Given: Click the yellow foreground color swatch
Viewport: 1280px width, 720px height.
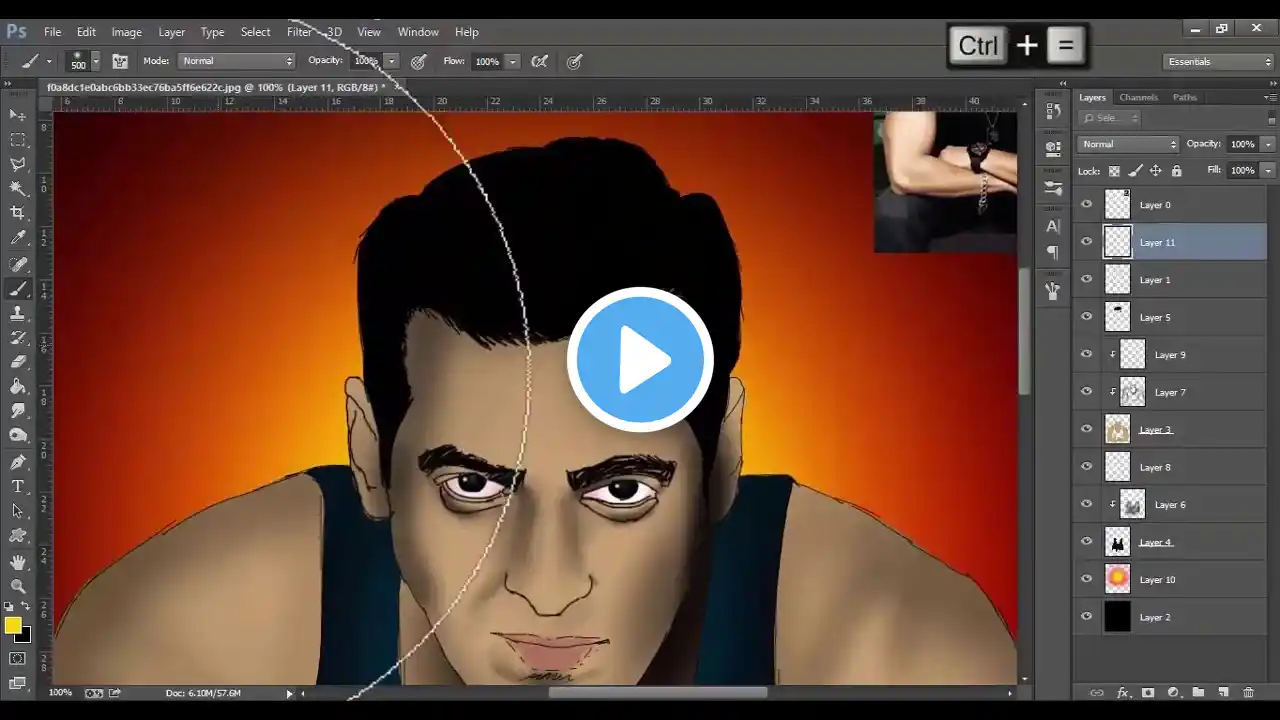Looking at the screenshot, I should tap(13, 626).
